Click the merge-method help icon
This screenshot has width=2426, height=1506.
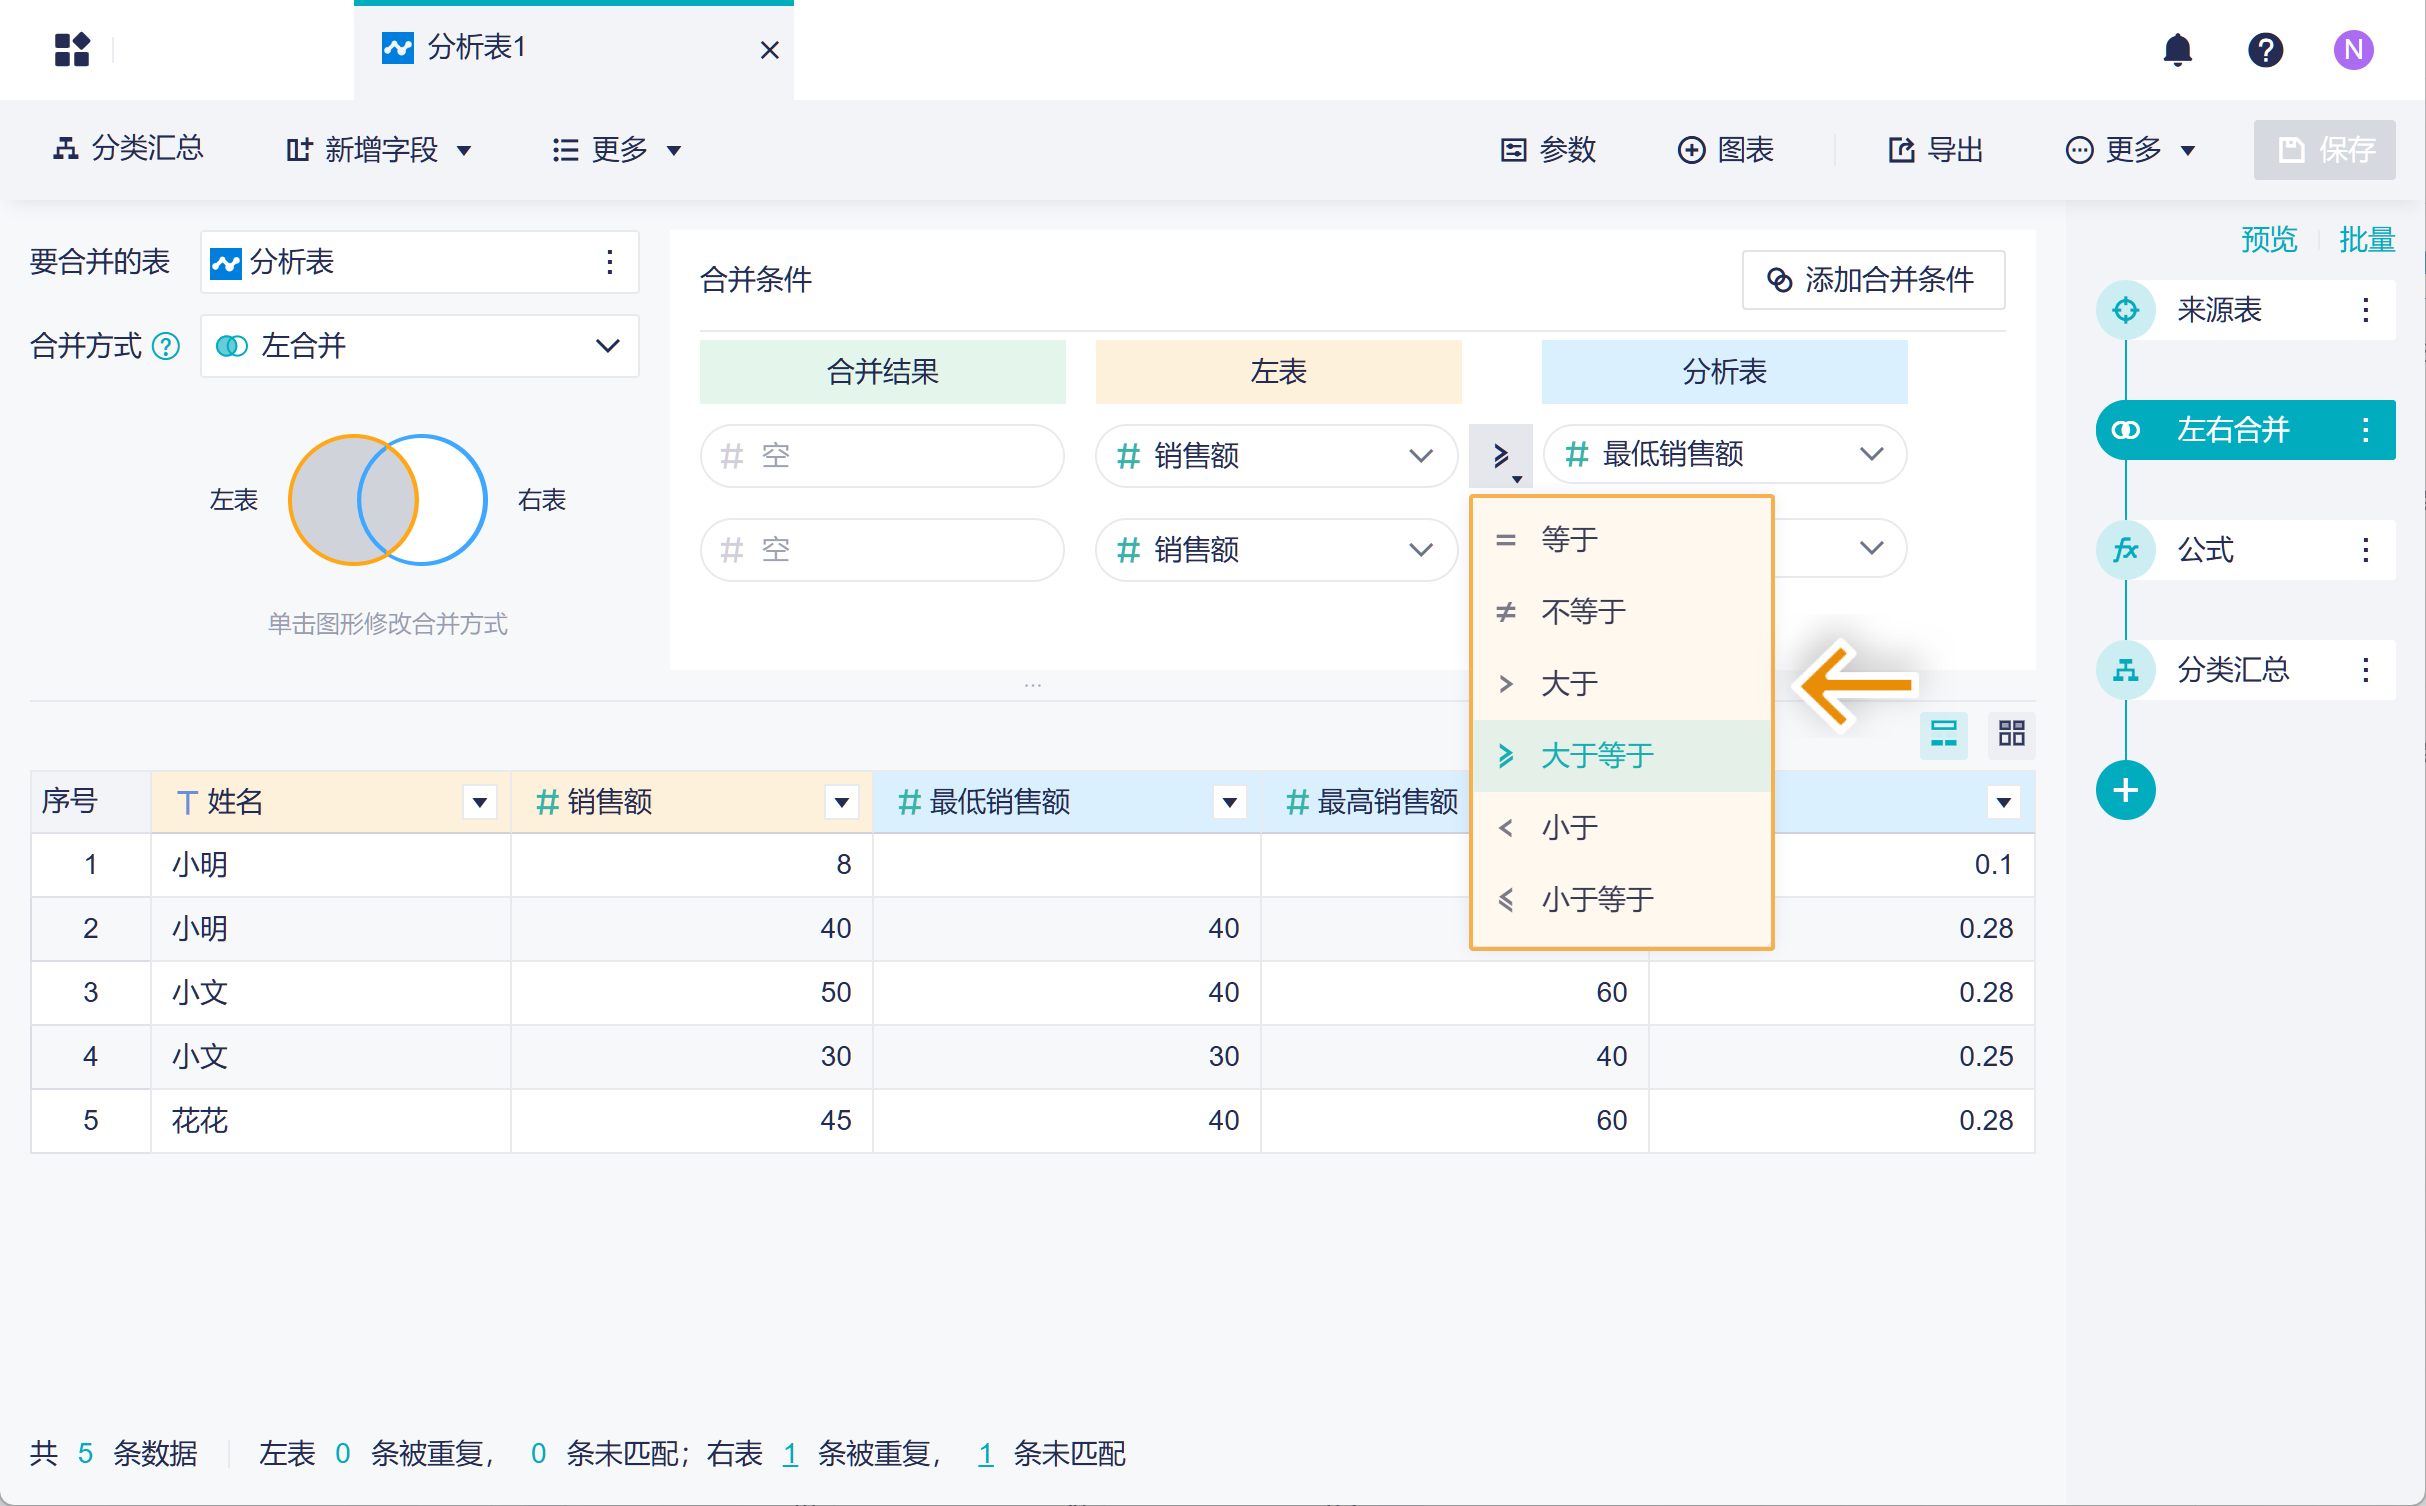166,347
